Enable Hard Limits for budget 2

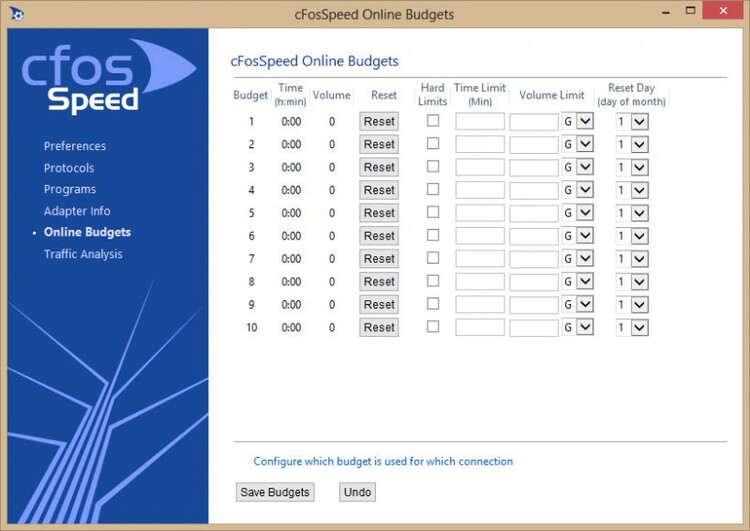(x=433, y=144)
